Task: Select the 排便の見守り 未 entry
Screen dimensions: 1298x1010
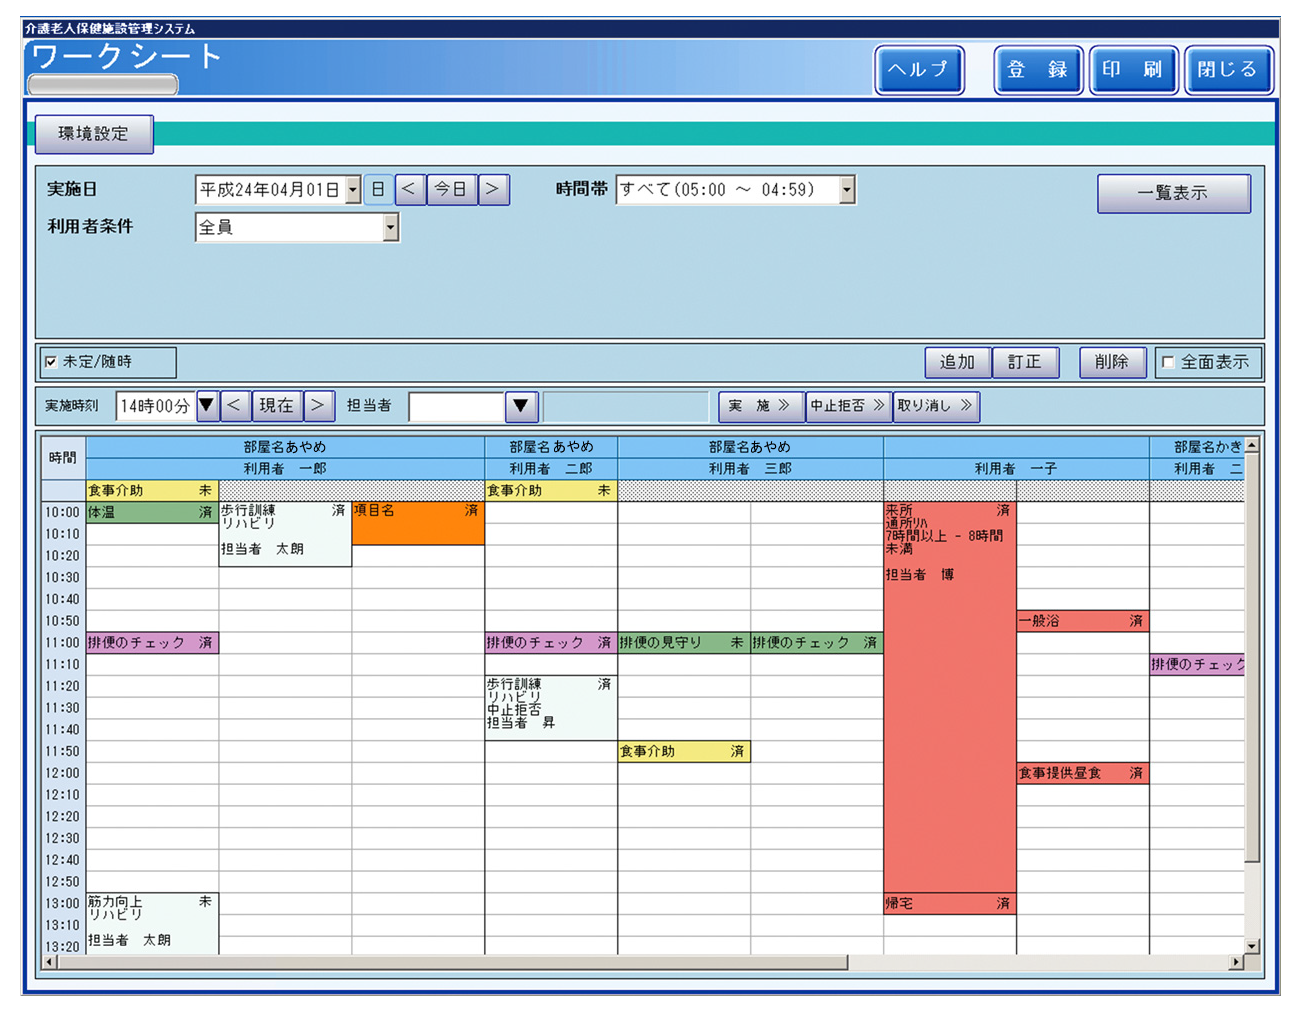Action: (683, 643)
